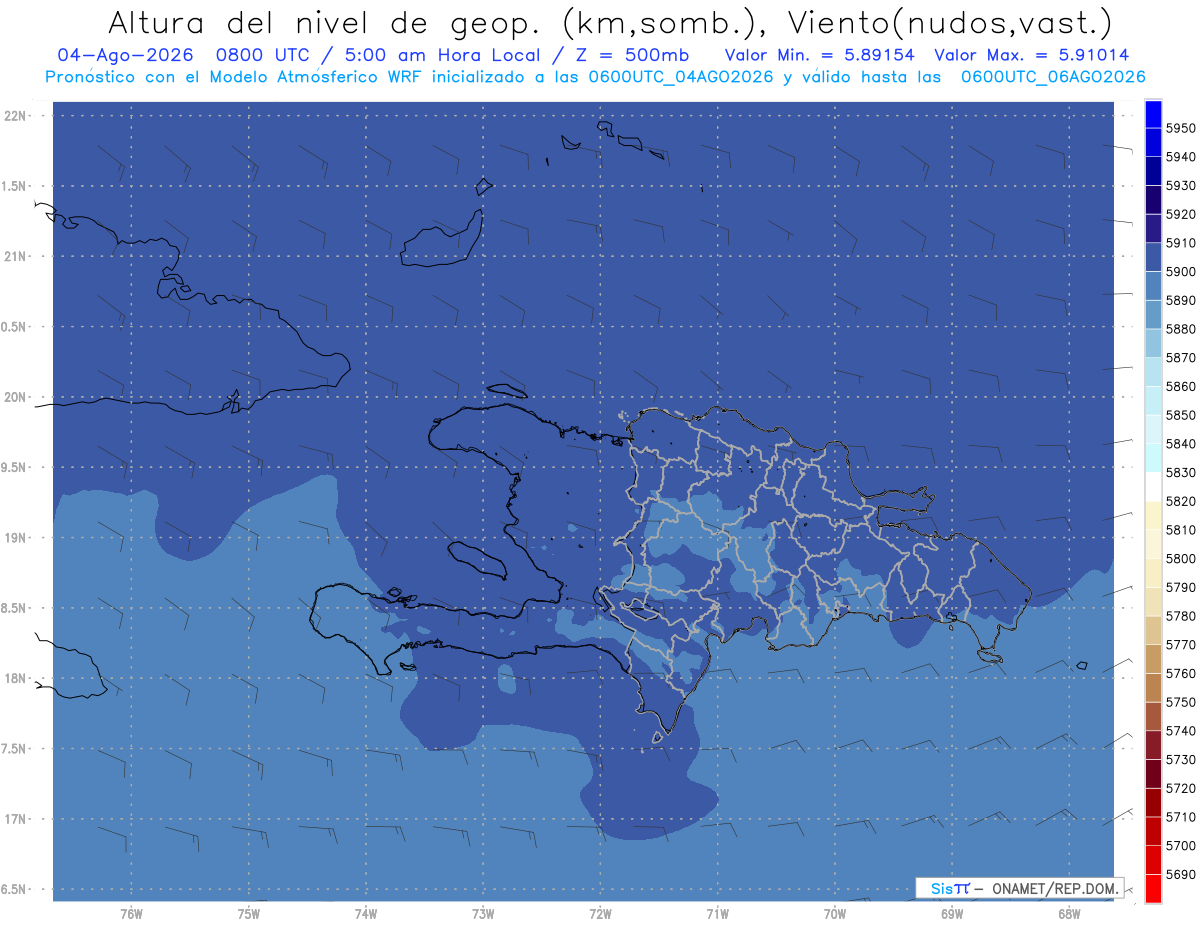Click the '5900' legend value
This screenshot has height=927, width=1200.
tap(1180, 272)
